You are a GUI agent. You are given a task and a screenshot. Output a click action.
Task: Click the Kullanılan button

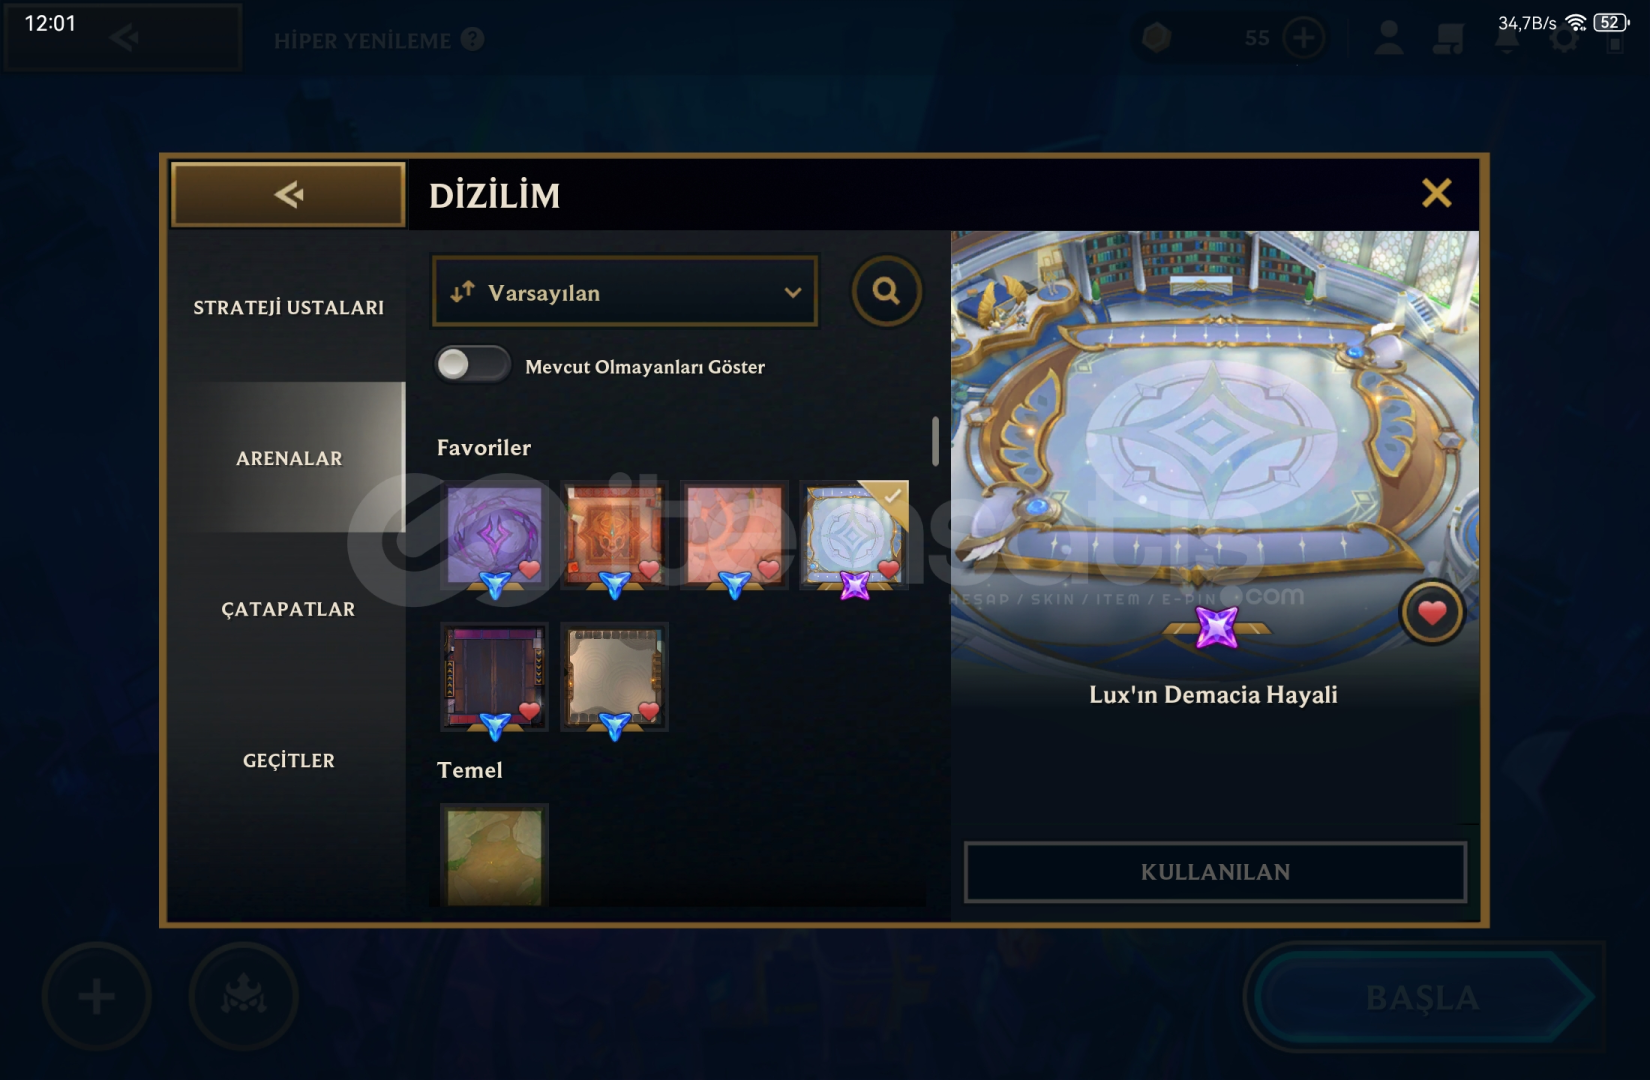[1215, 872]
